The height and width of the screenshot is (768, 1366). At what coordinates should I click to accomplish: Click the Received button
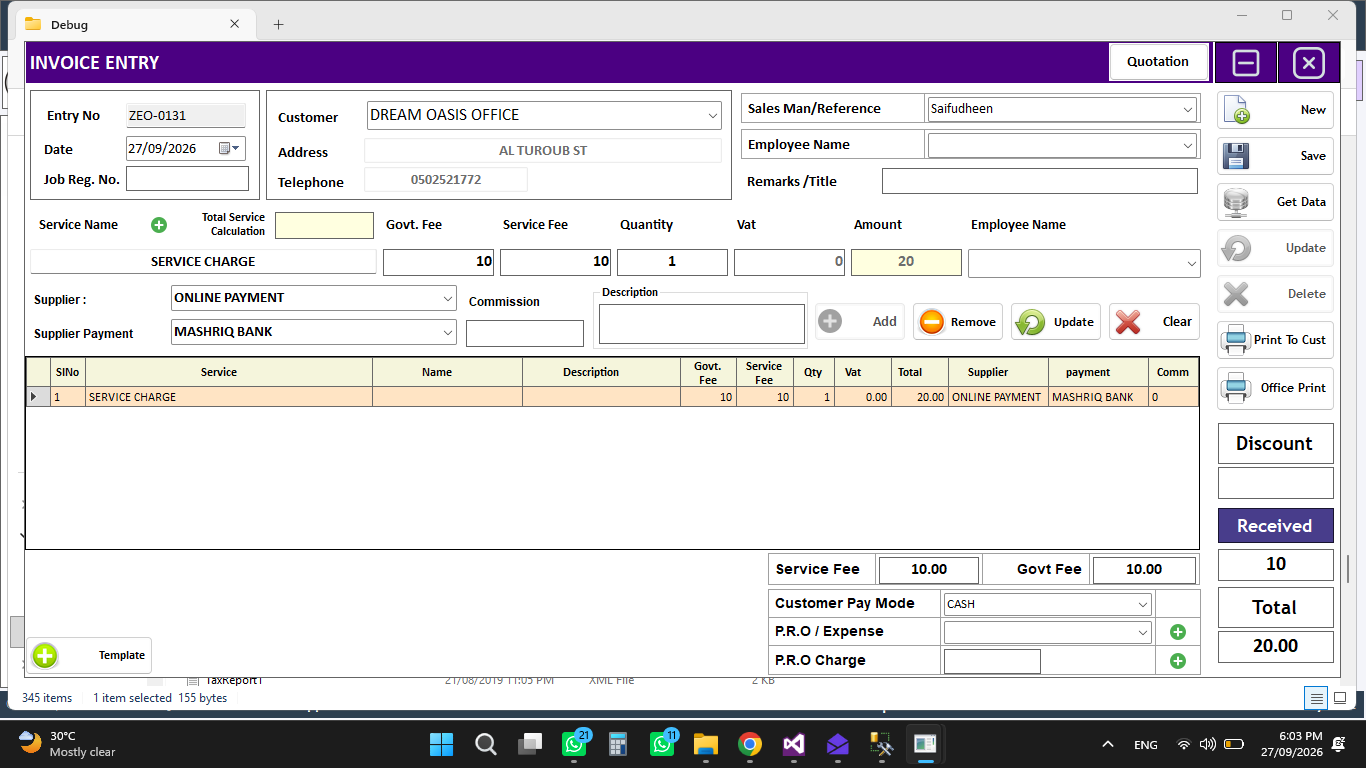1275,526
